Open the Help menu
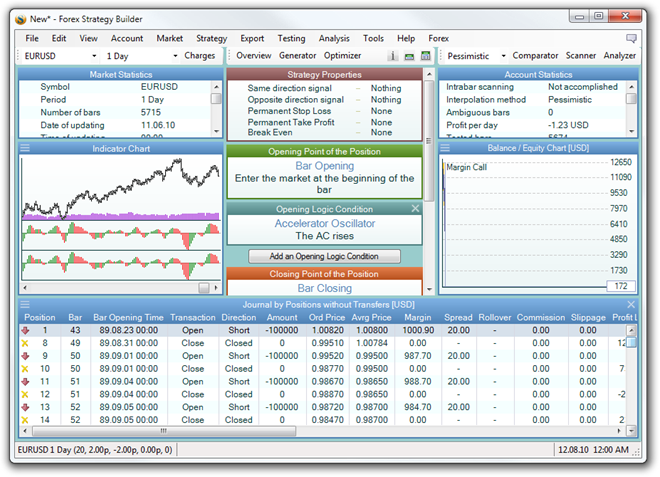660x477 pixels. coord(406,38)
